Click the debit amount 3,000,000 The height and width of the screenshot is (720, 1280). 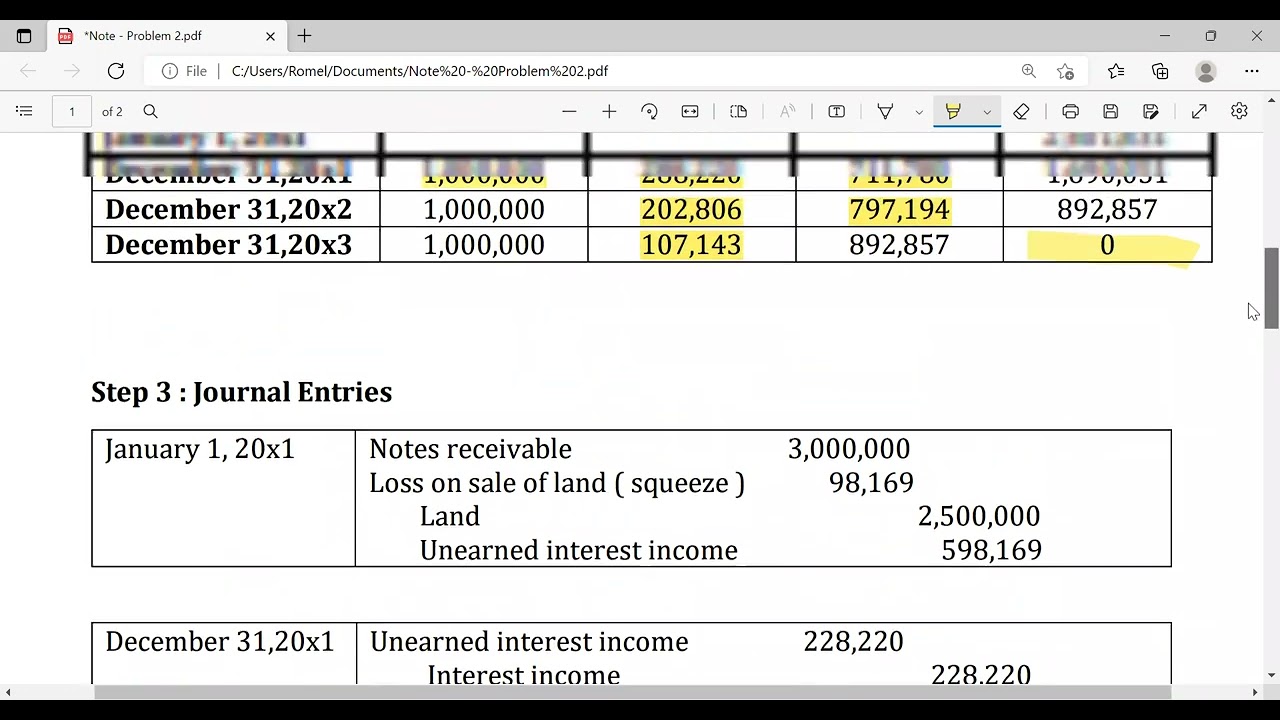pyautogui.click(x=849, y=449)
